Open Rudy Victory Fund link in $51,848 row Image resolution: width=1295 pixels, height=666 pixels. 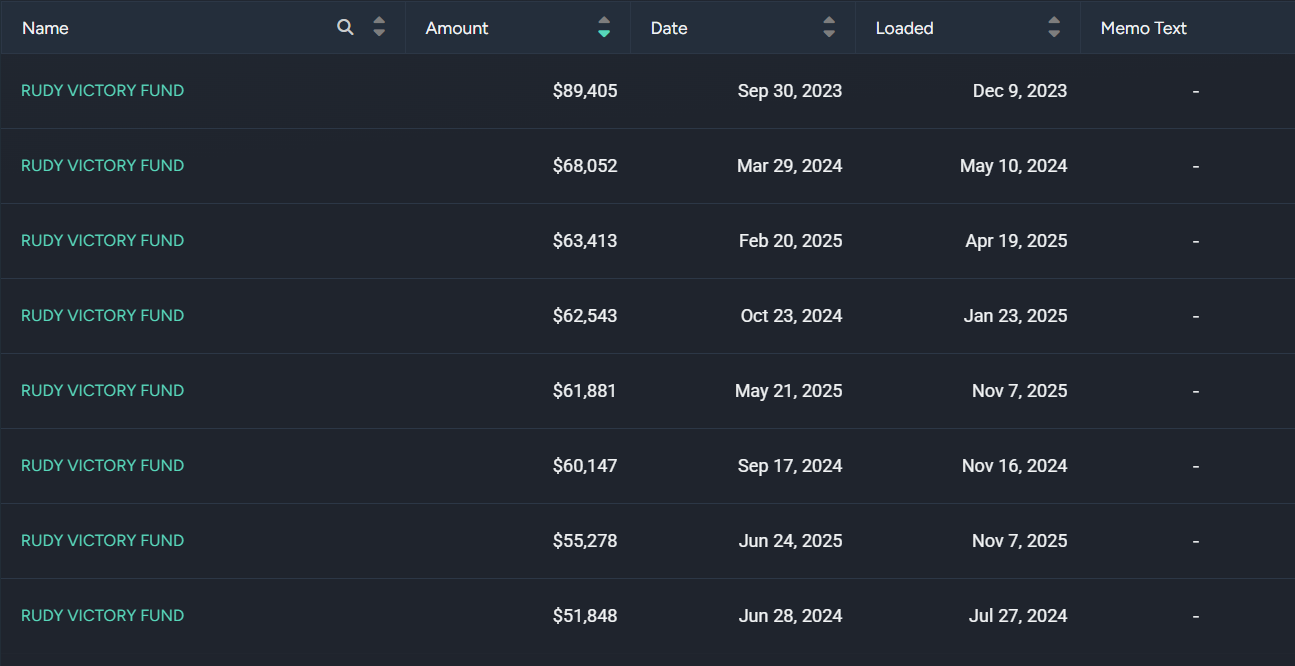coord(103,616)
